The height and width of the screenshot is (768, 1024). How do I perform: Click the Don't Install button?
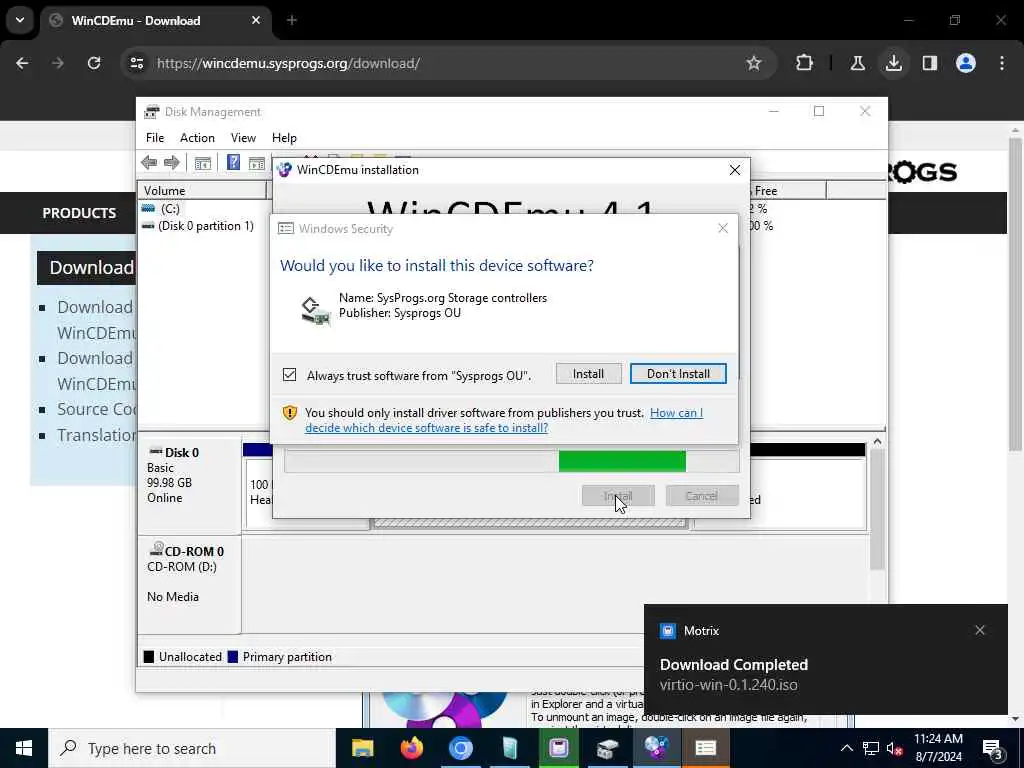pos(678,374)
